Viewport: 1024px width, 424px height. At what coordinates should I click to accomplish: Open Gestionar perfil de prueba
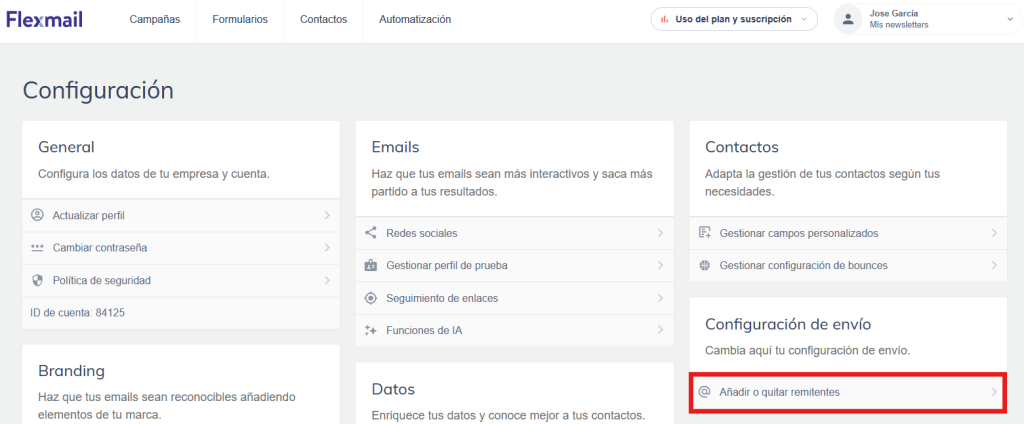(x=515, y=265)
